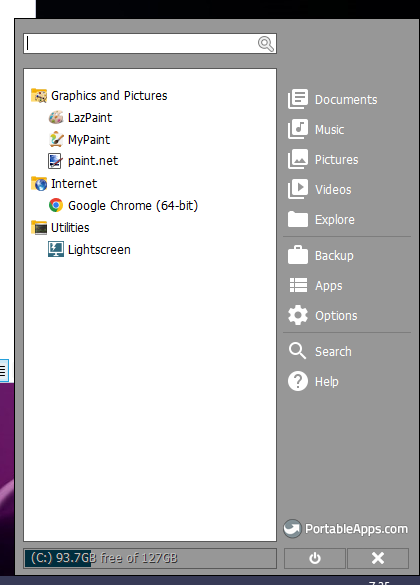420x585 pixels.
Task: Click the Google Chrome (64-bit) text
Action: tap(133, 206)
